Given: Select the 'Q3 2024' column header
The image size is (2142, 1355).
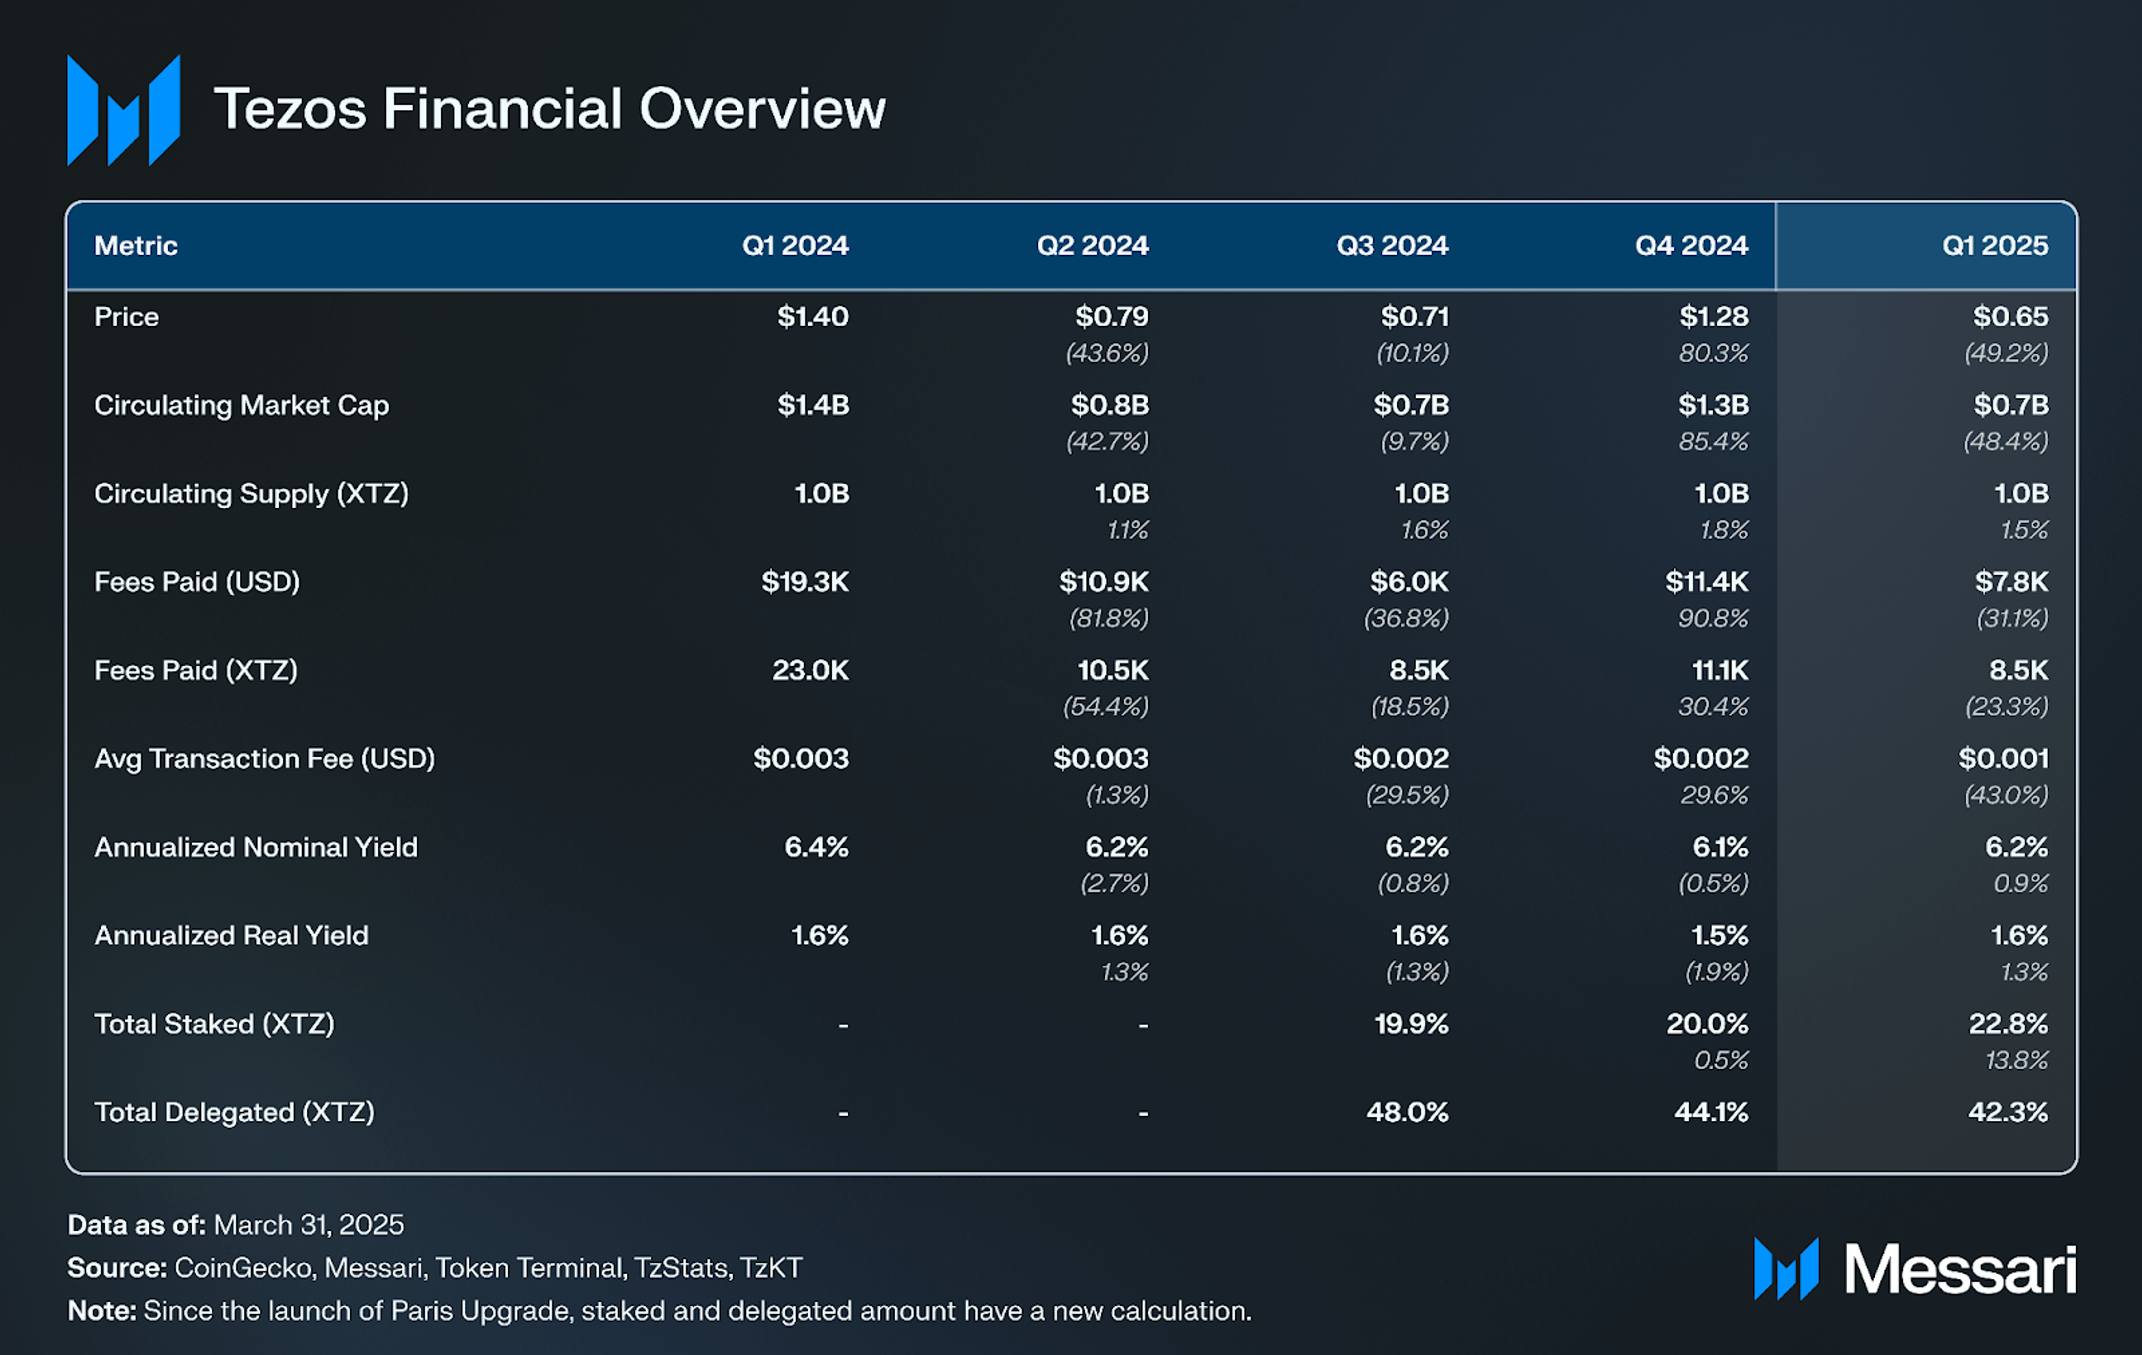Looking at the screenshot, I should point(1392,246).
